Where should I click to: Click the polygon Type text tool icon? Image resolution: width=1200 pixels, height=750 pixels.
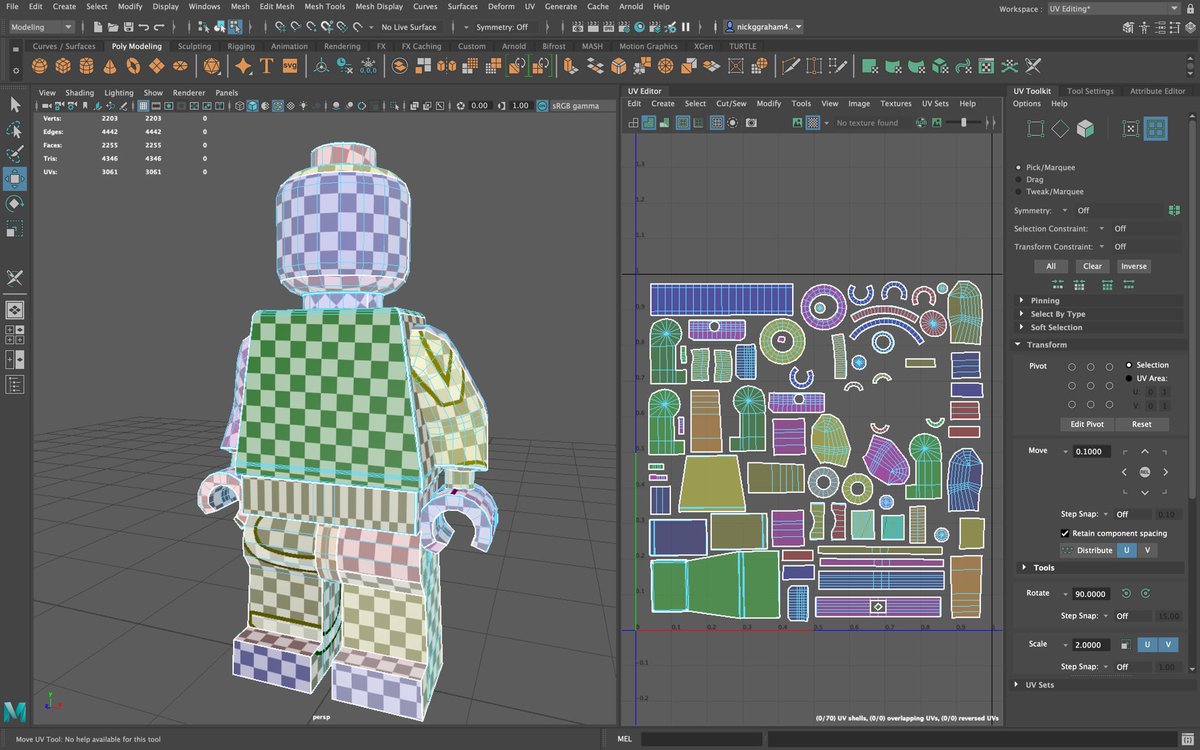267,67
